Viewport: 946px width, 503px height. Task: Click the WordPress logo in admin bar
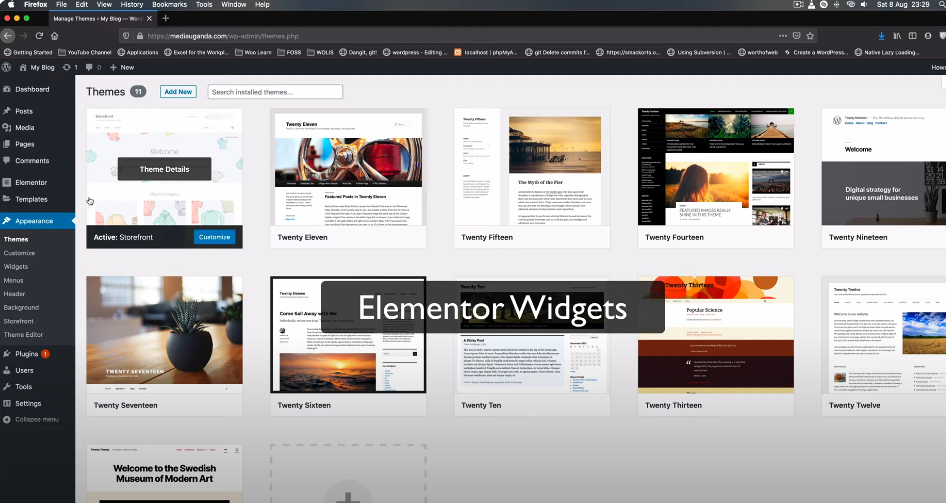[x=7, y=68]
